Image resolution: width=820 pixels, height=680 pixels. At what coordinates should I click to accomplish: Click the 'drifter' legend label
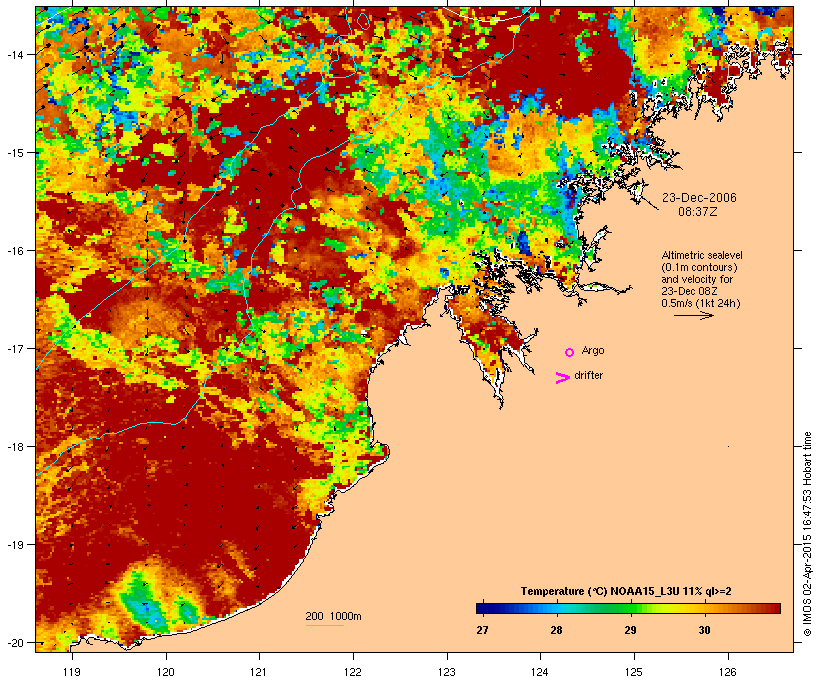point(588,375)
